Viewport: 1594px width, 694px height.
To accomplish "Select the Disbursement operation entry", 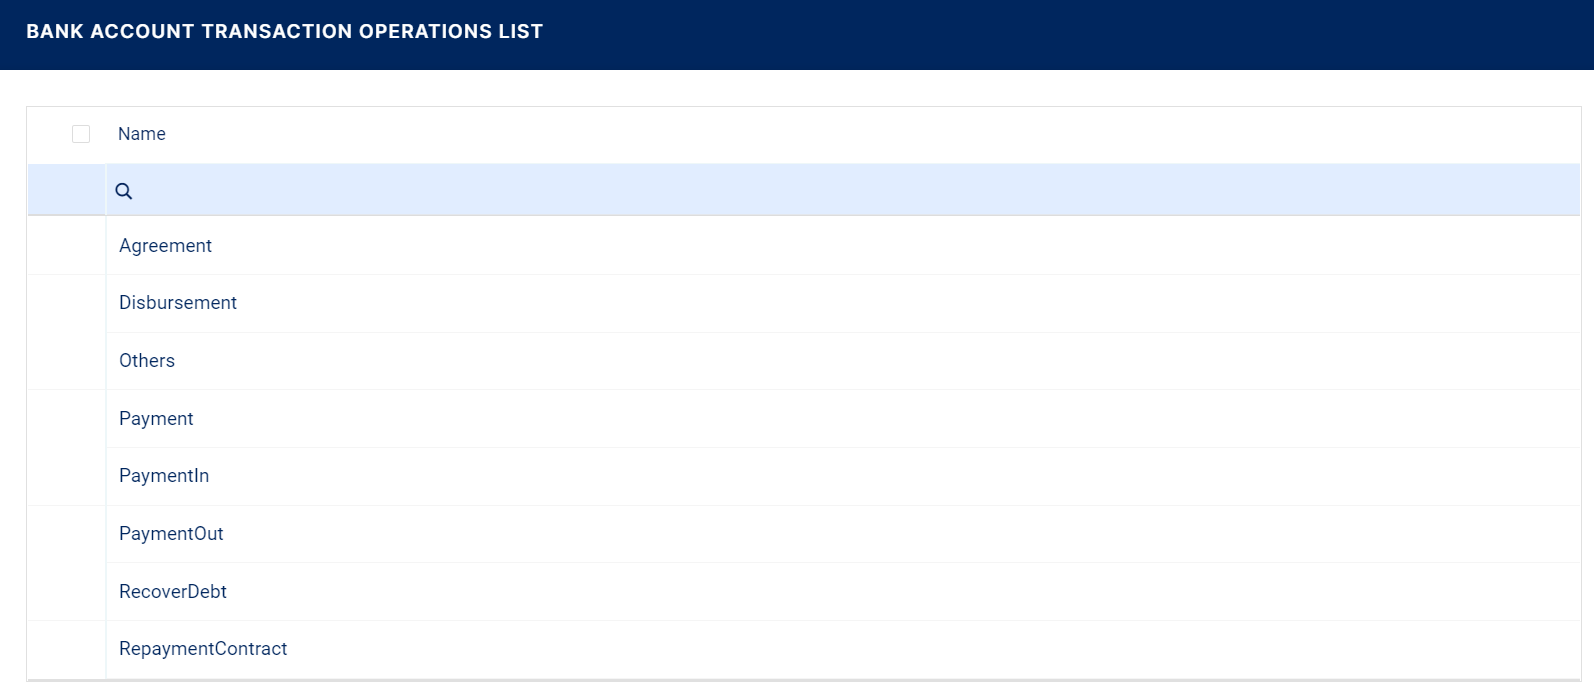I will coord(178,303).
